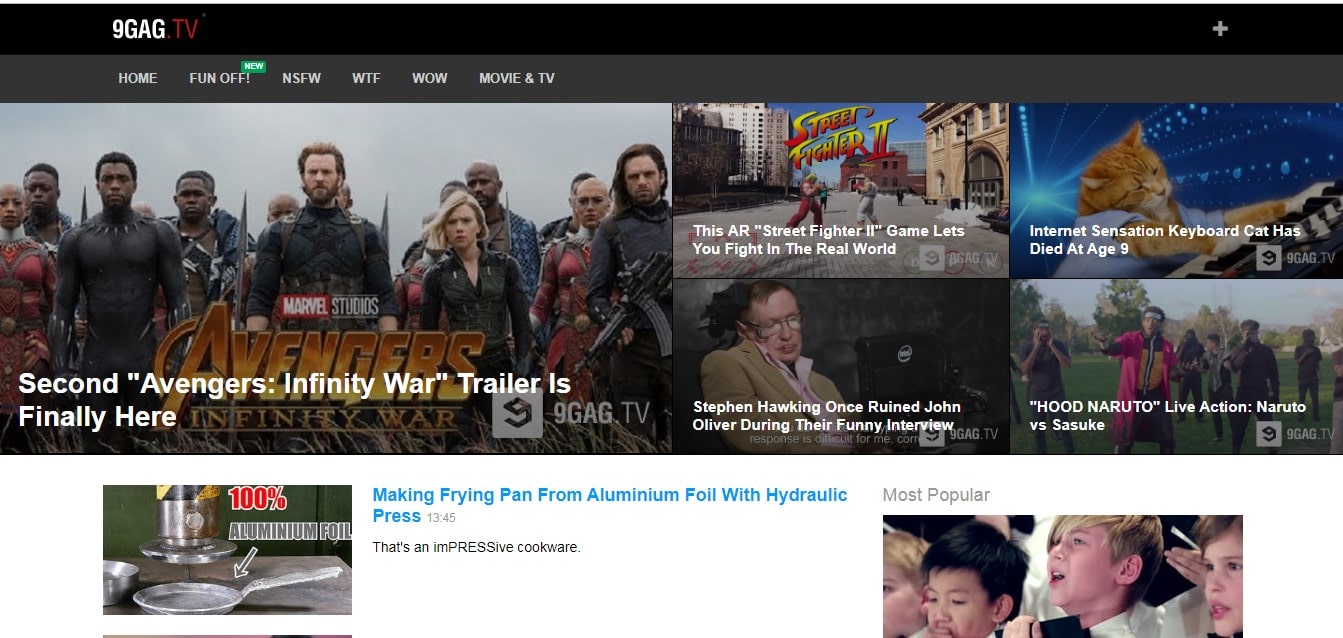Click the aluminium foil frying pan thumbnail

pyautogui.click(x=227, y=549)
